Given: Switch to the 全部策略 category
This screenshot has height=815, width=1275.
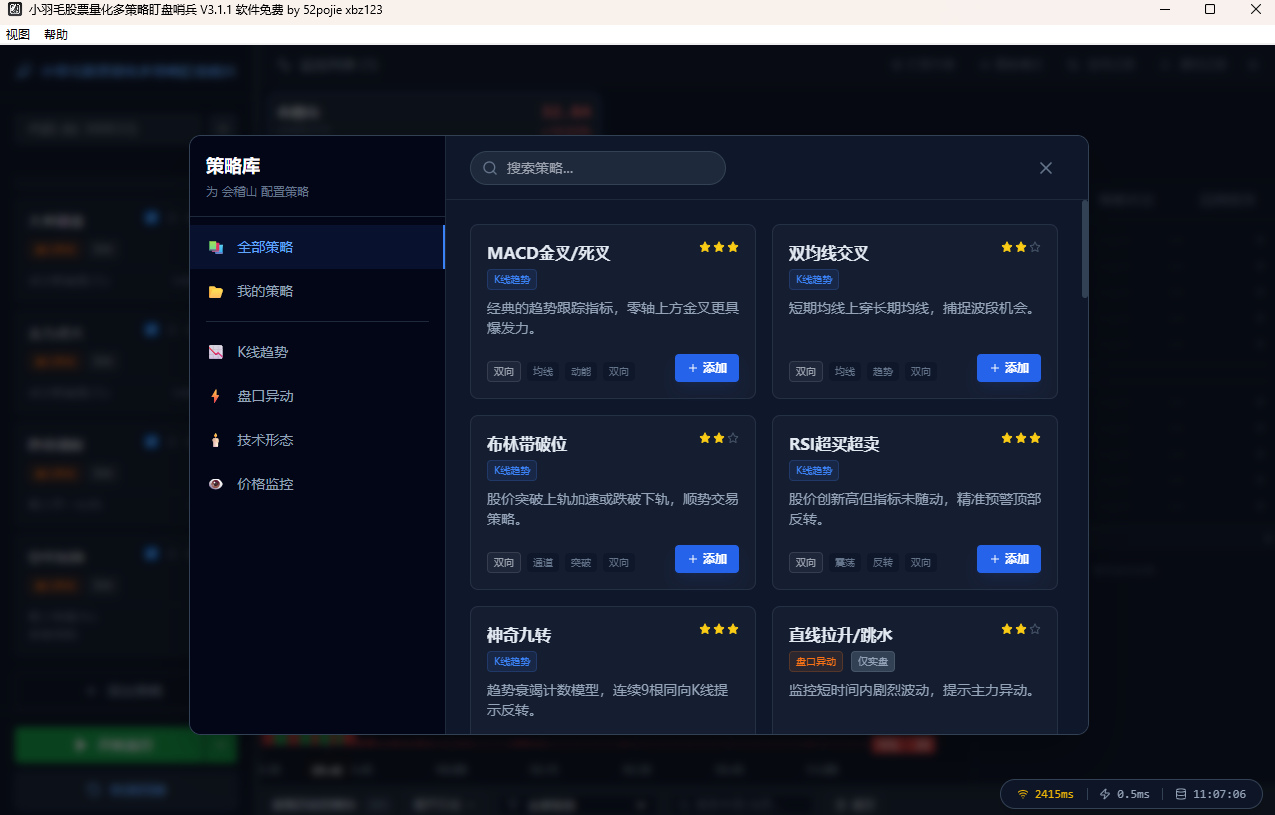Looking at the screenshot, I should point(317,247).
